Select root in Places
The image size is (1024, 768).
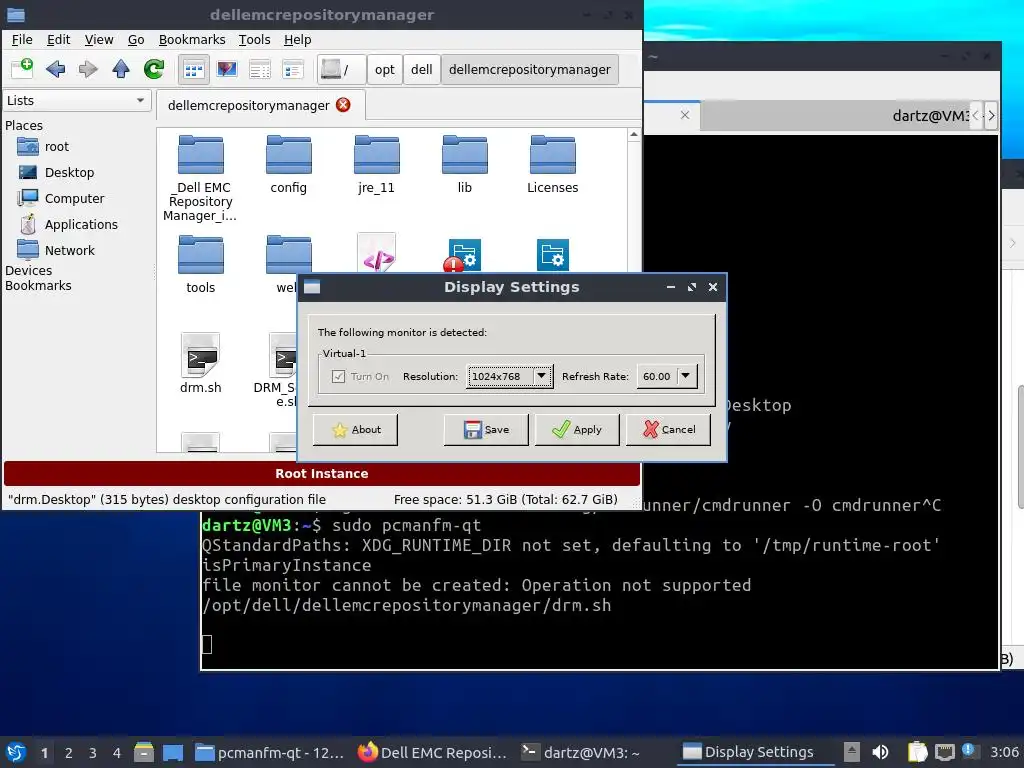[x=56, y=147]
